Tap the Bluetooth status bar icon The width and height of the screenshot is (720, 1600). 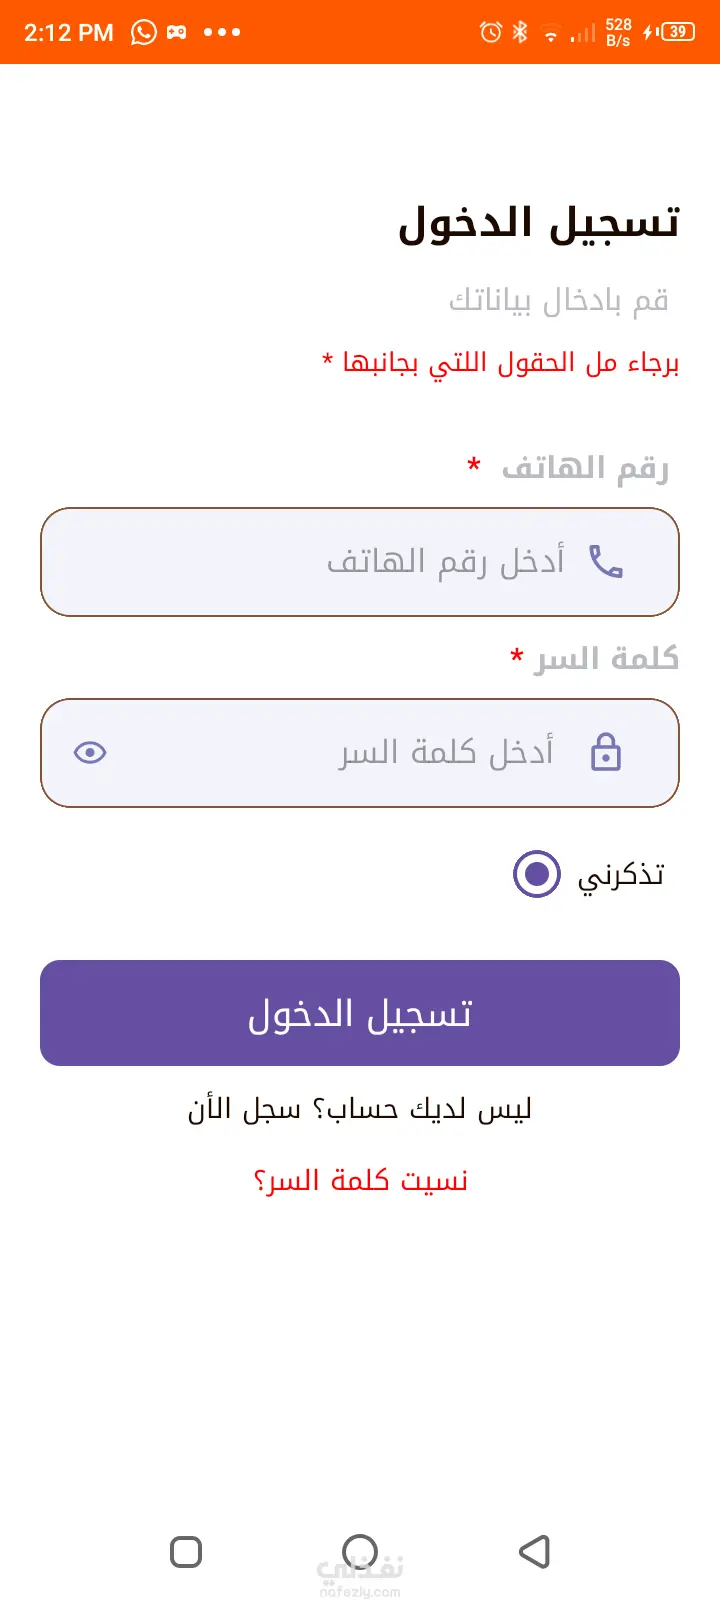[520, 32]
